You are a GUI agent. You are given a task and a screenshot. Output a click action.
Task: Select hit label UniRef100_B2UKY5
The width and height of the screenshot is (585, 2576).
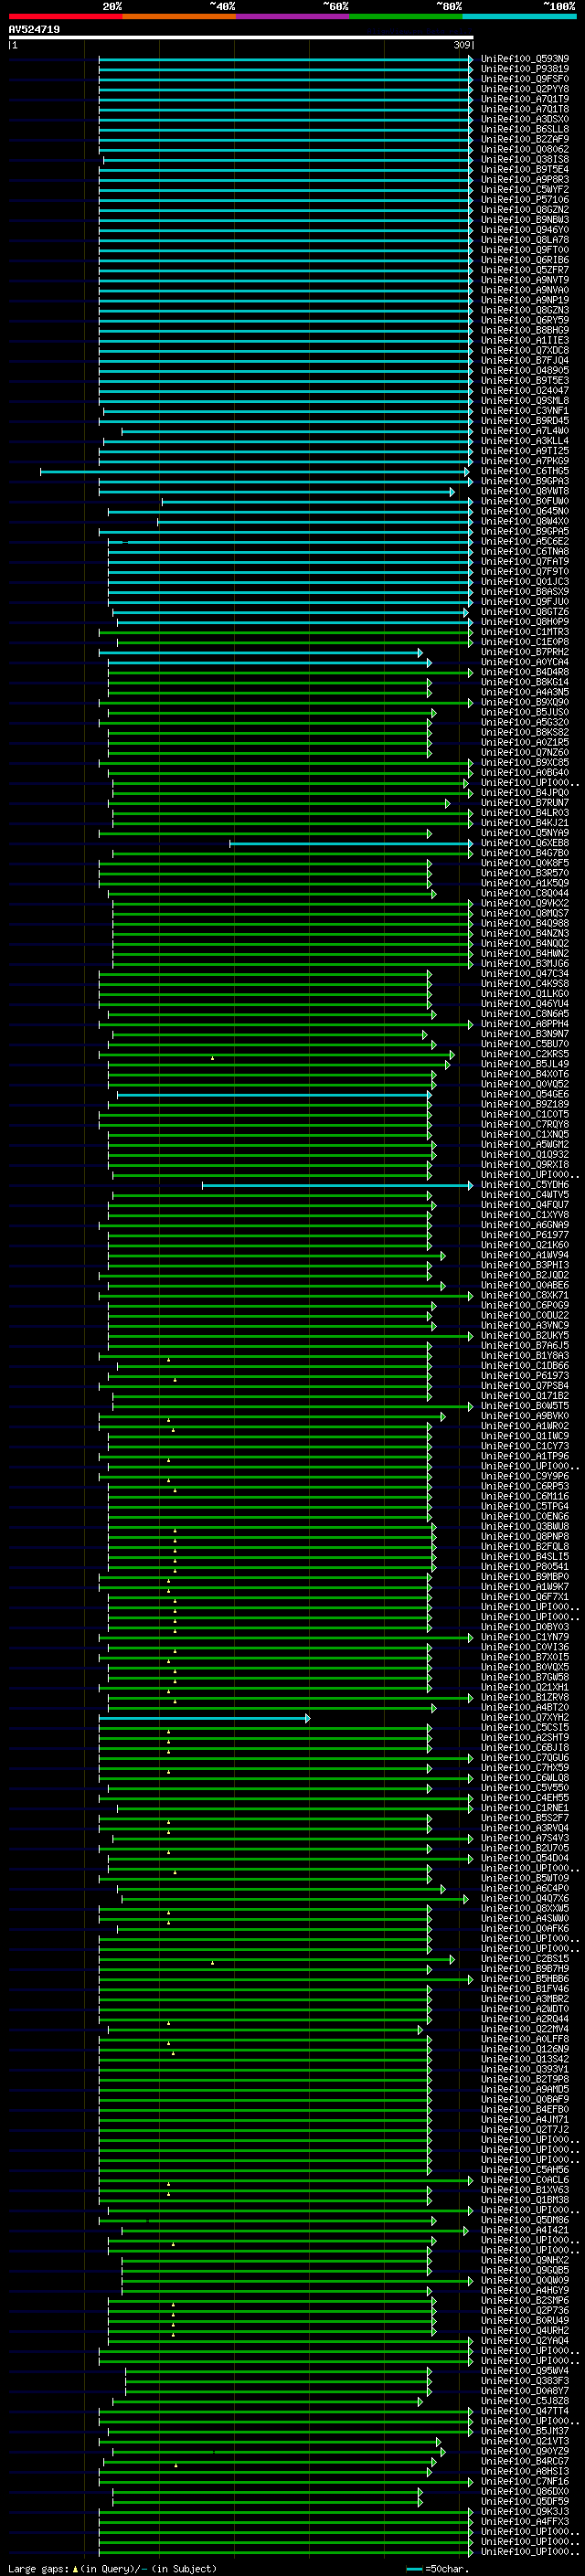(525, 1336)
